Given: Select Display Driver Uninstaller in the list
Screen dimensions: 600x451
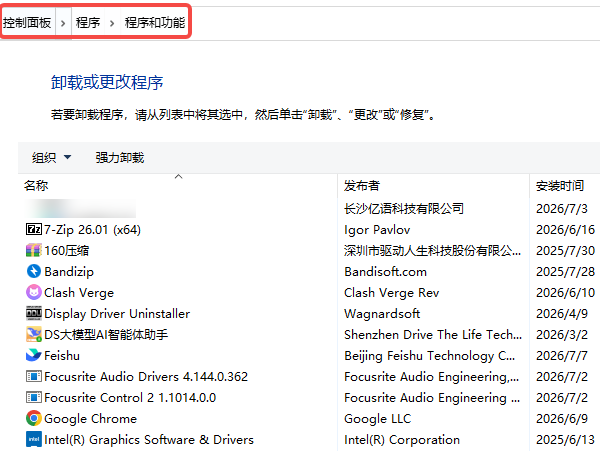Looking at the screenshot, I should point(117,313).
